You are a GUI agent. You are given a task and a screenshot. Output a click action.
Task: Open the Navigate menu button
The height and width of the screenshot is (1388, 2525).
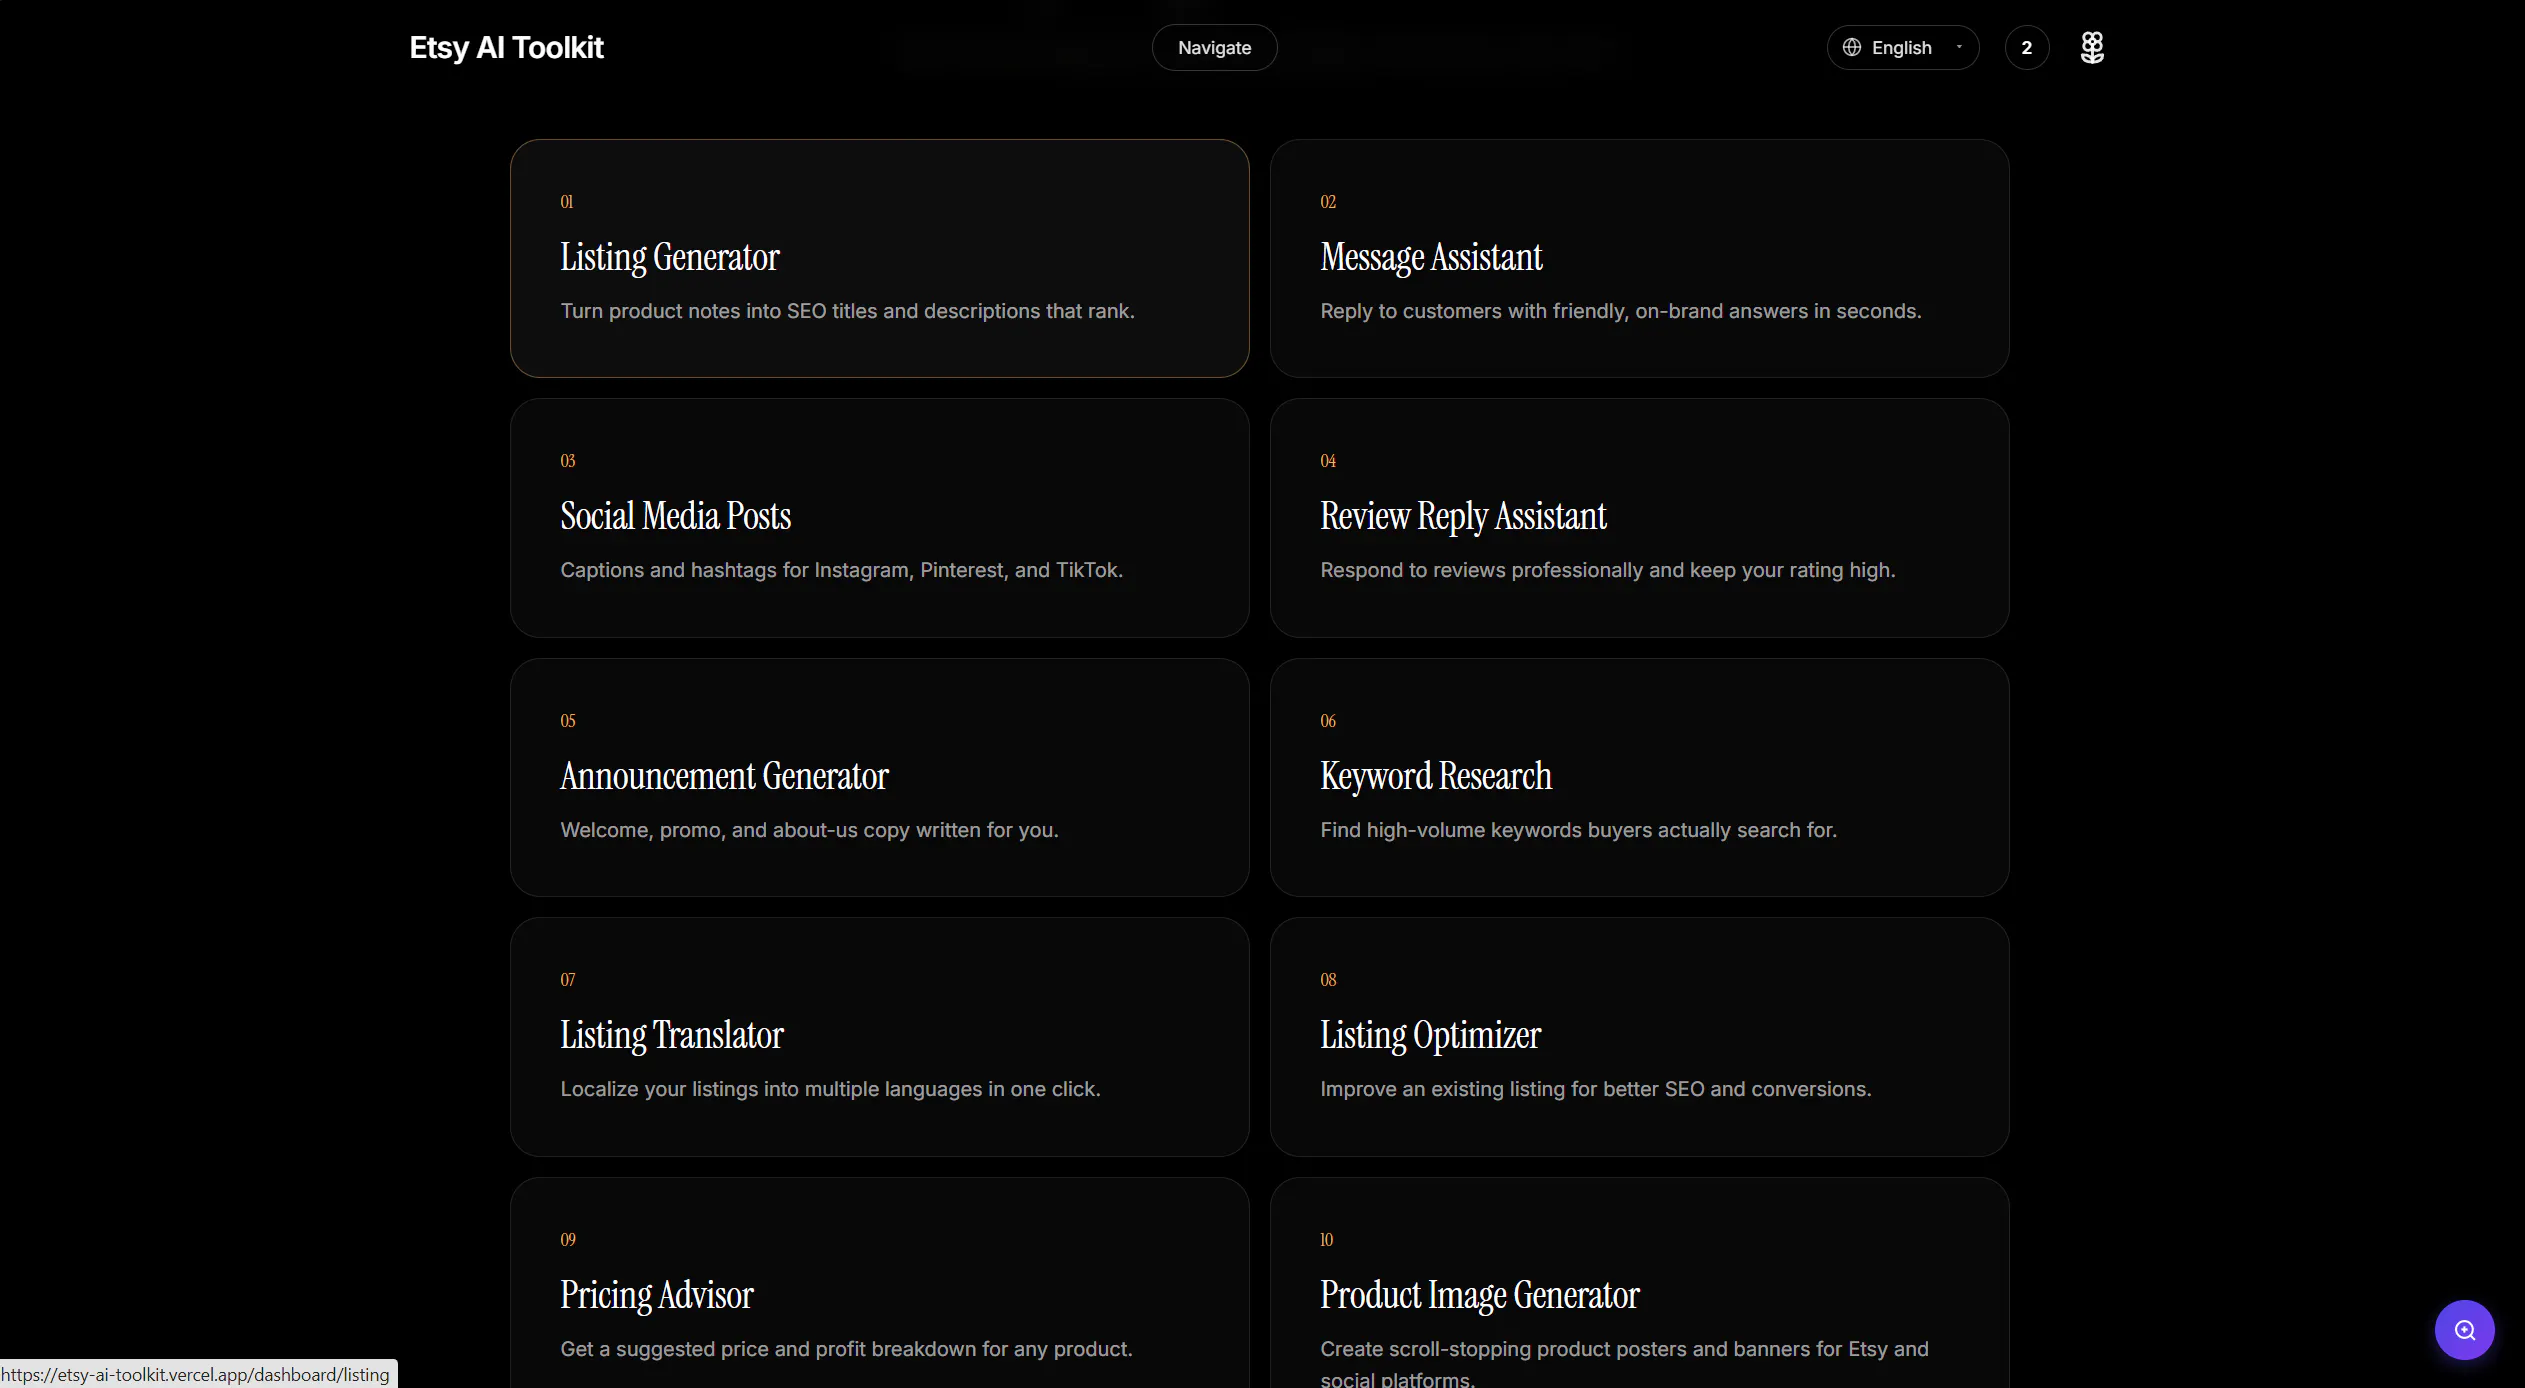pyautogui.click(x=1214, y=47)
